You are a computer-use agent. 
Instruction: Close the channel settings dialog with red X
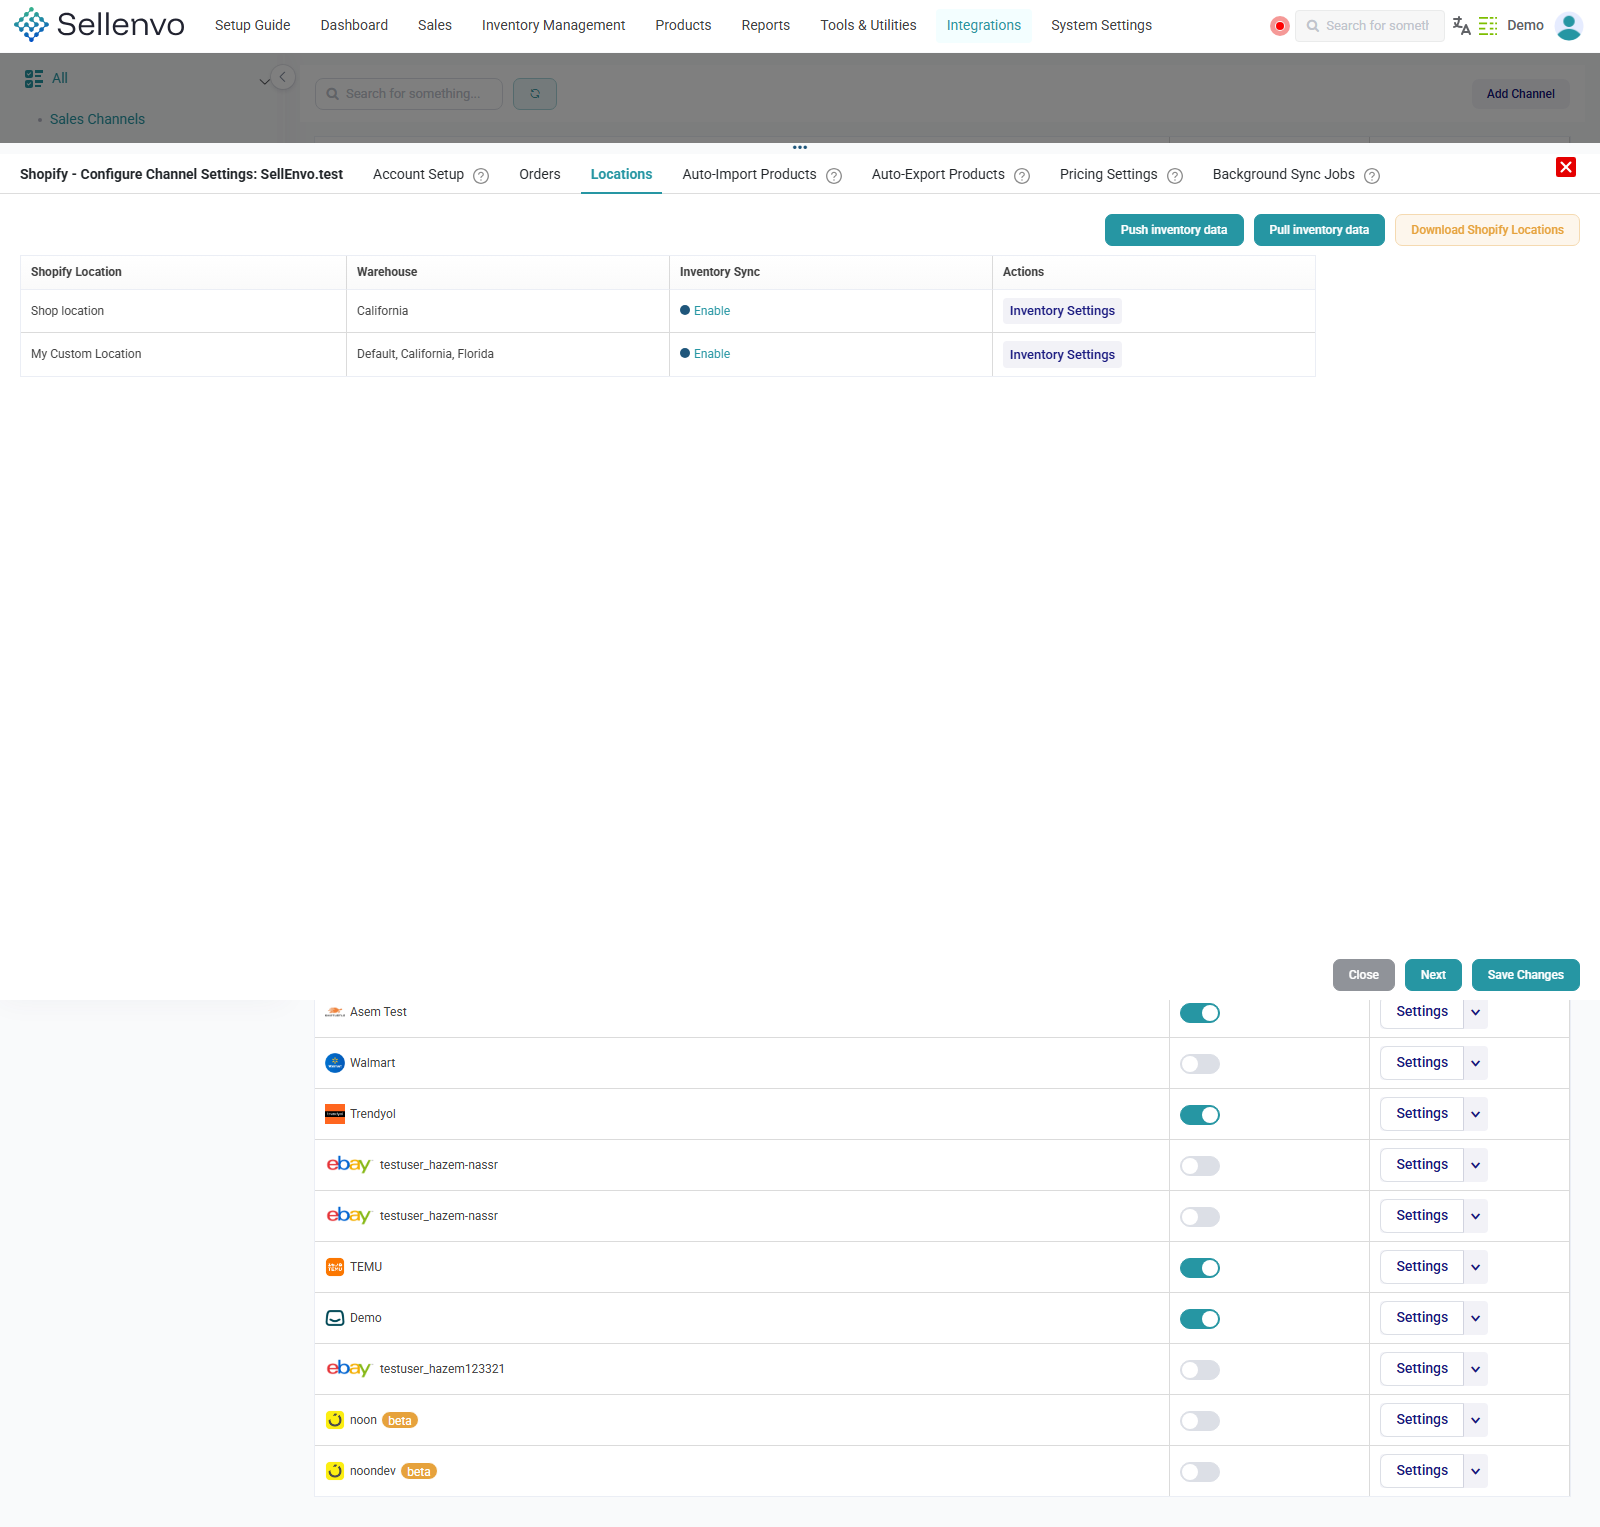click(1566, 167)
